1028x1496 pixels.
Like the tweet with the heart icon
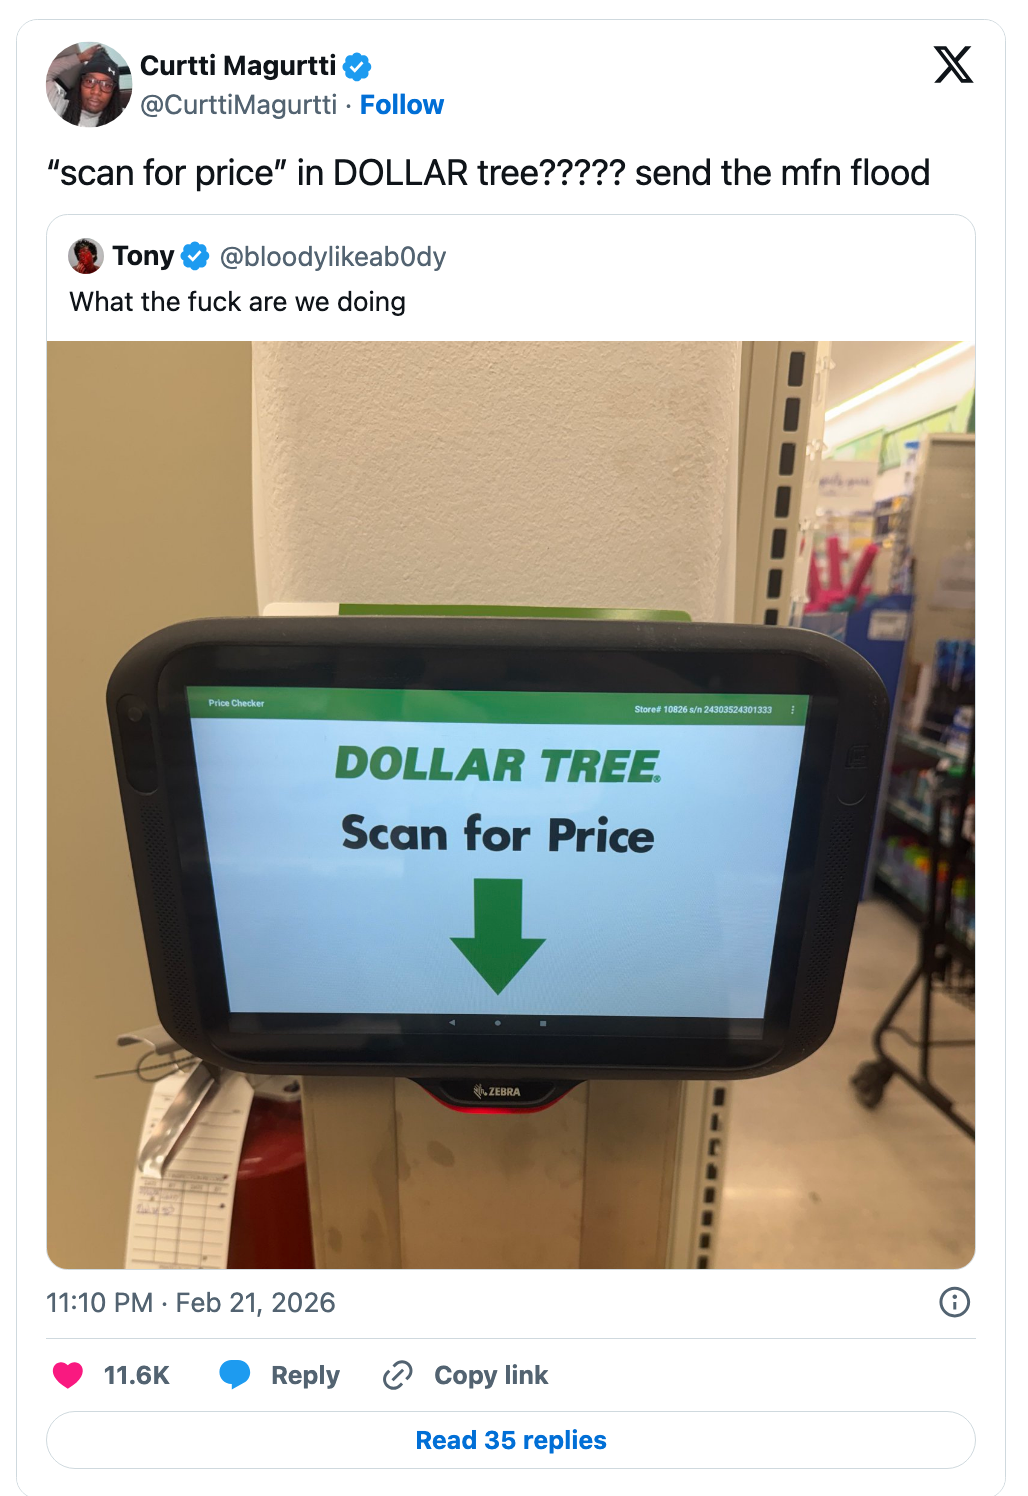pos(68,1375)
